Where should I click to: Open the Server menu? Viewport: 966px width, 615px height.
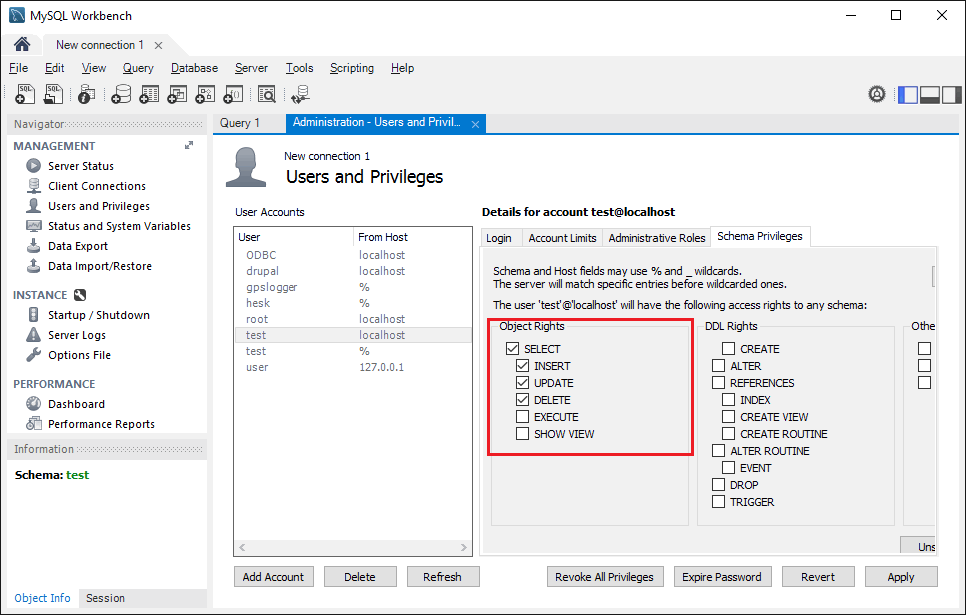click(x=251, y=68)
